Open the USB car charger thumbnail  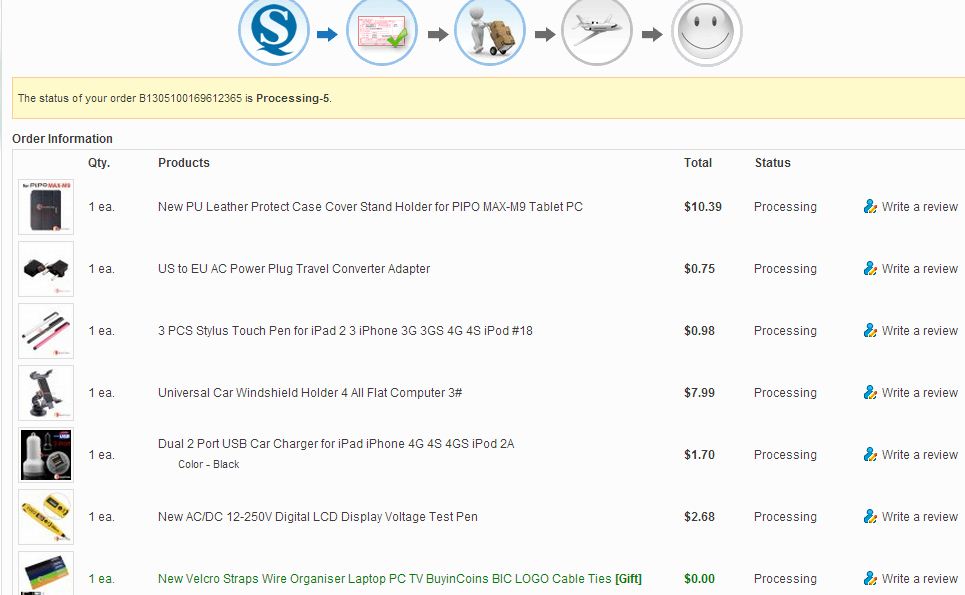[x=46, y=455]
